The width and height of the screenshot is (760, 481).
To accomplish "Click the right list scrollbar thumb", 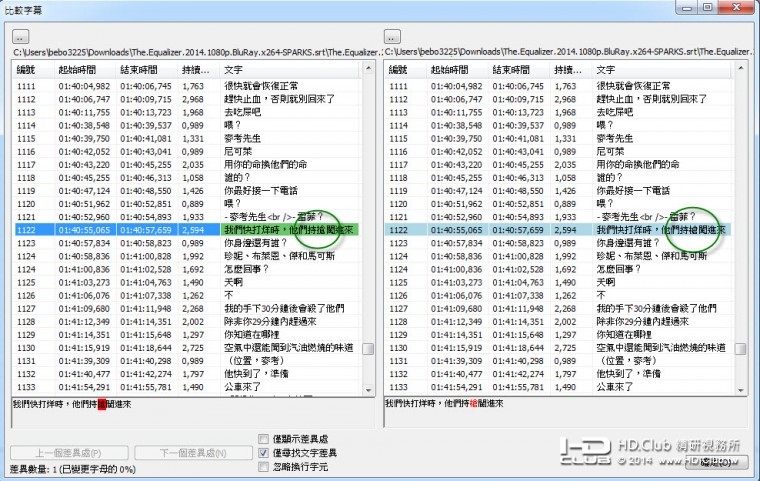I will tap(741, 349).
